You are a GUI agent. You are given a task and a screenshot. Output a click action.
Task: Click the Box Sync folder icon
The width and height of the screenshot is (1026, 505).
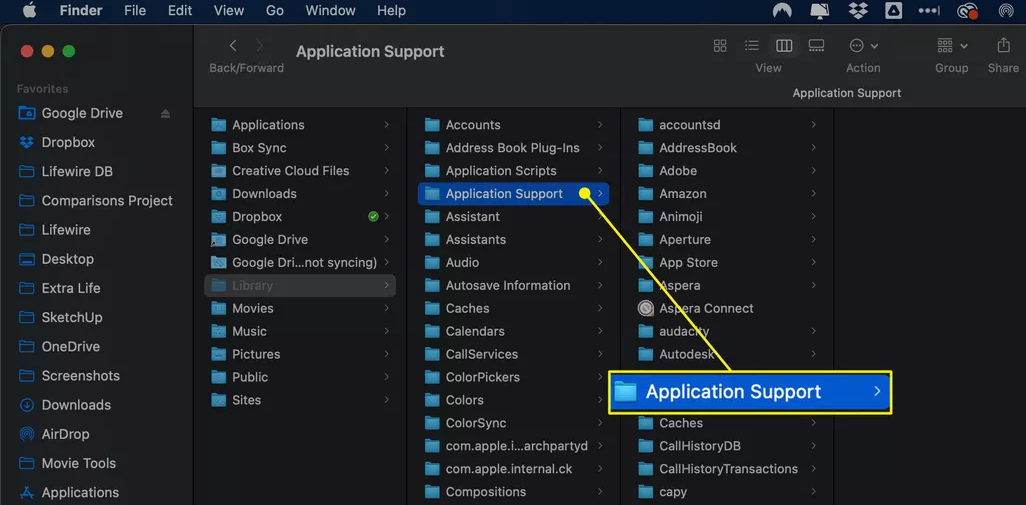[219, 148]
